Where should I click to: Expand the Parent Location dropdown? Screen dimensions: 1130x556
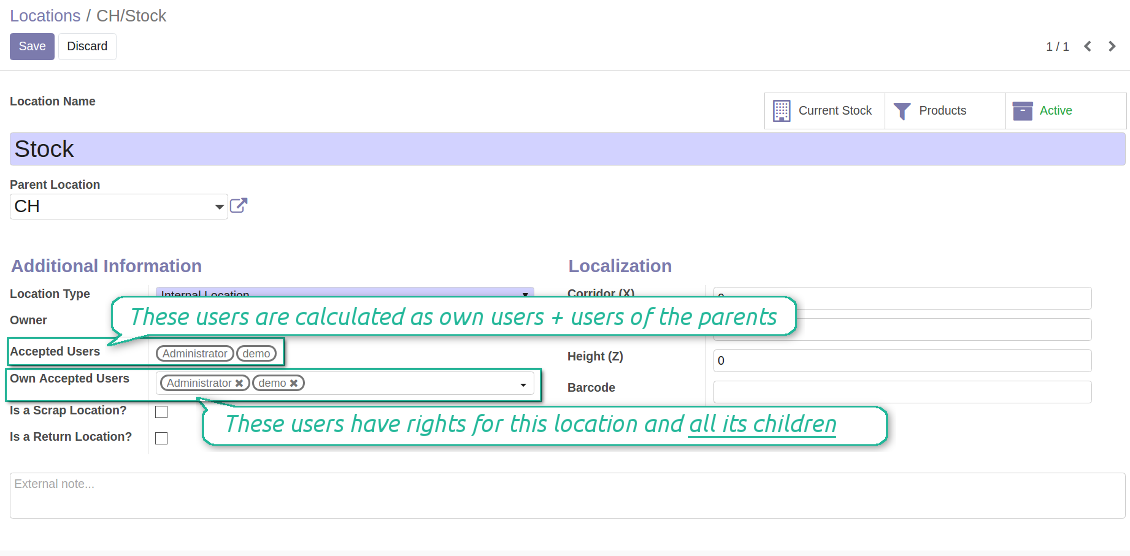point(219,207)
